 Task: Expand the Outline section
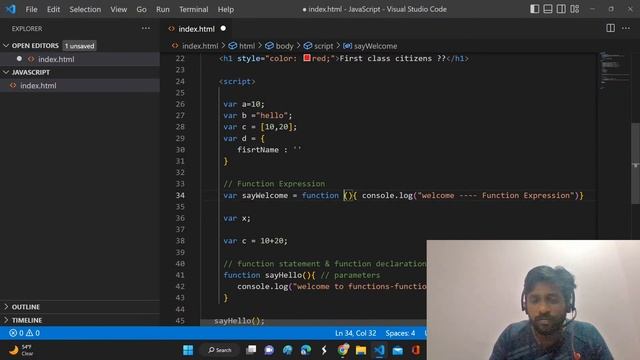point(25,307)
